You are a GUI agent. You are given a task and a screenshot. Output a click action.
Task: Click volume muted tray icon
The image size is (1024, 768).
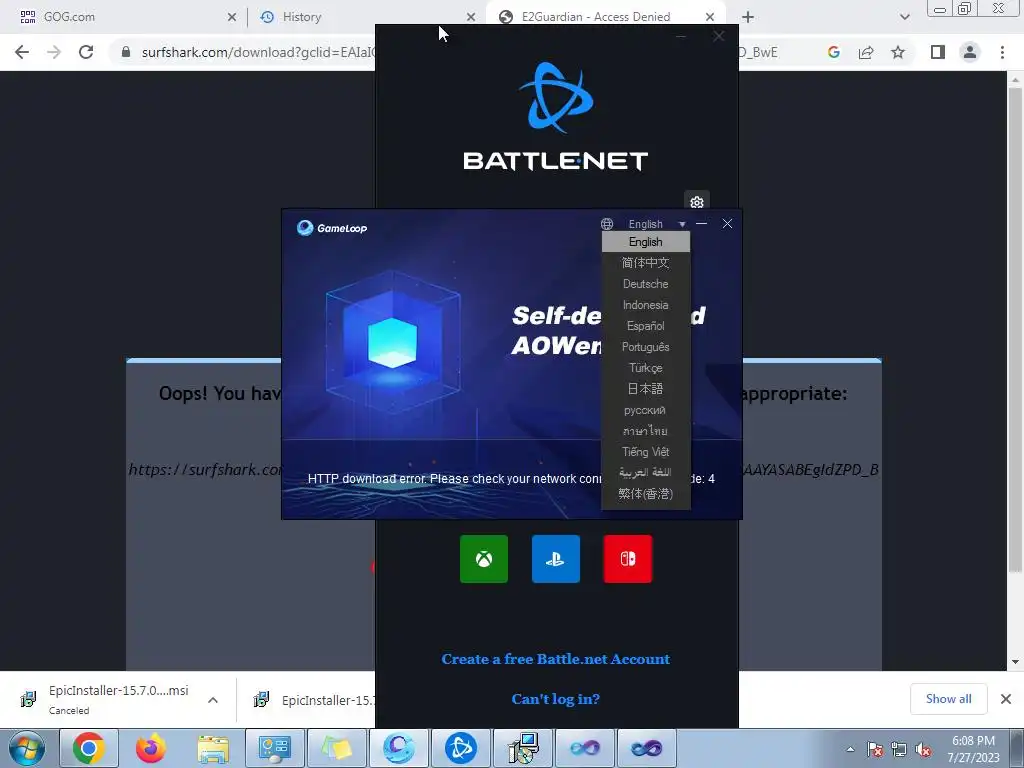(x=923, y=749)
